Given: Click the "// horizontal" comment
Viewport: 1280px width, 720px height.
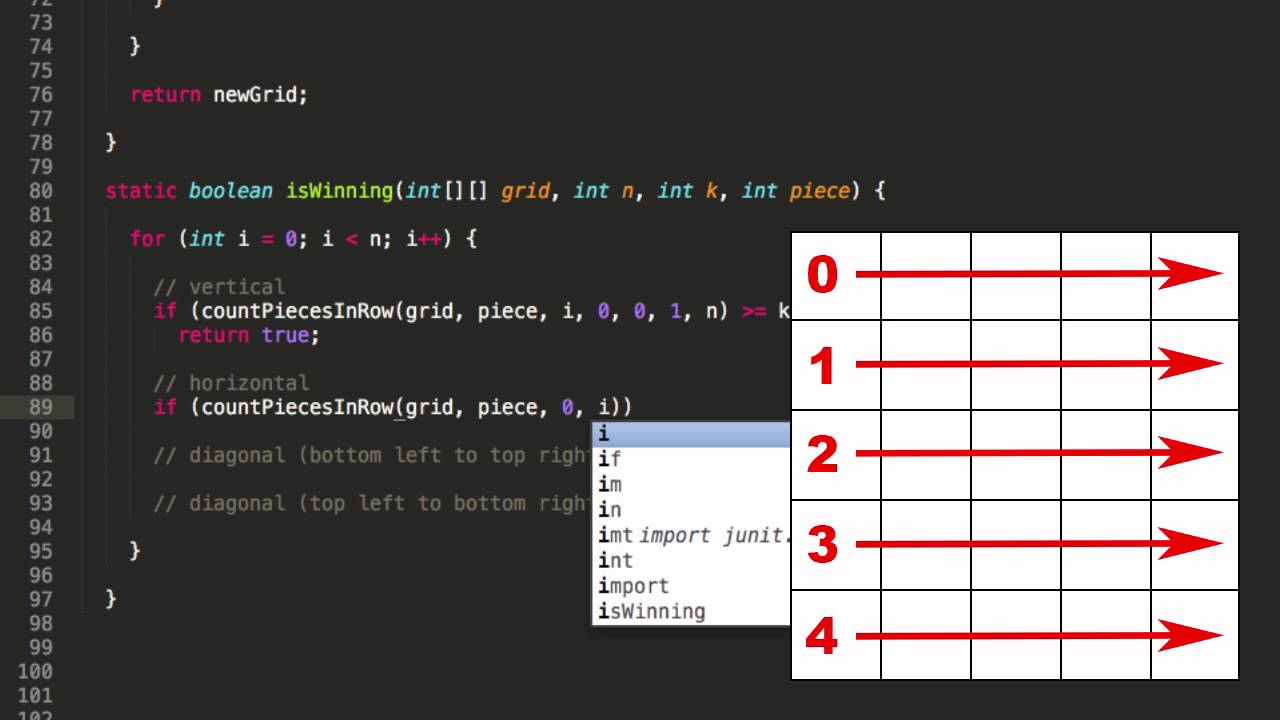Looking at the screenshot, I should [231, 383].
